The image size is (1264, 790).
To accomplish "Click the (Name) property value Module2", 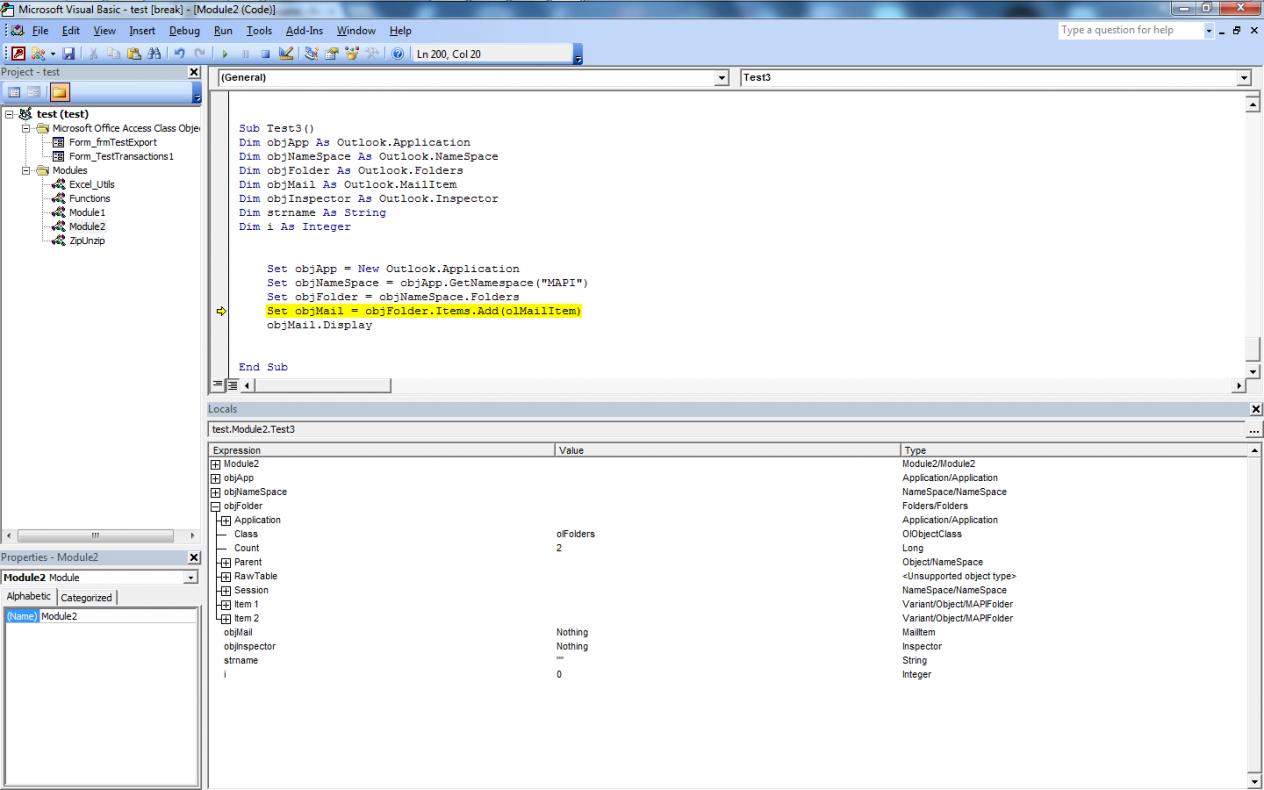I will pos(118,616).
